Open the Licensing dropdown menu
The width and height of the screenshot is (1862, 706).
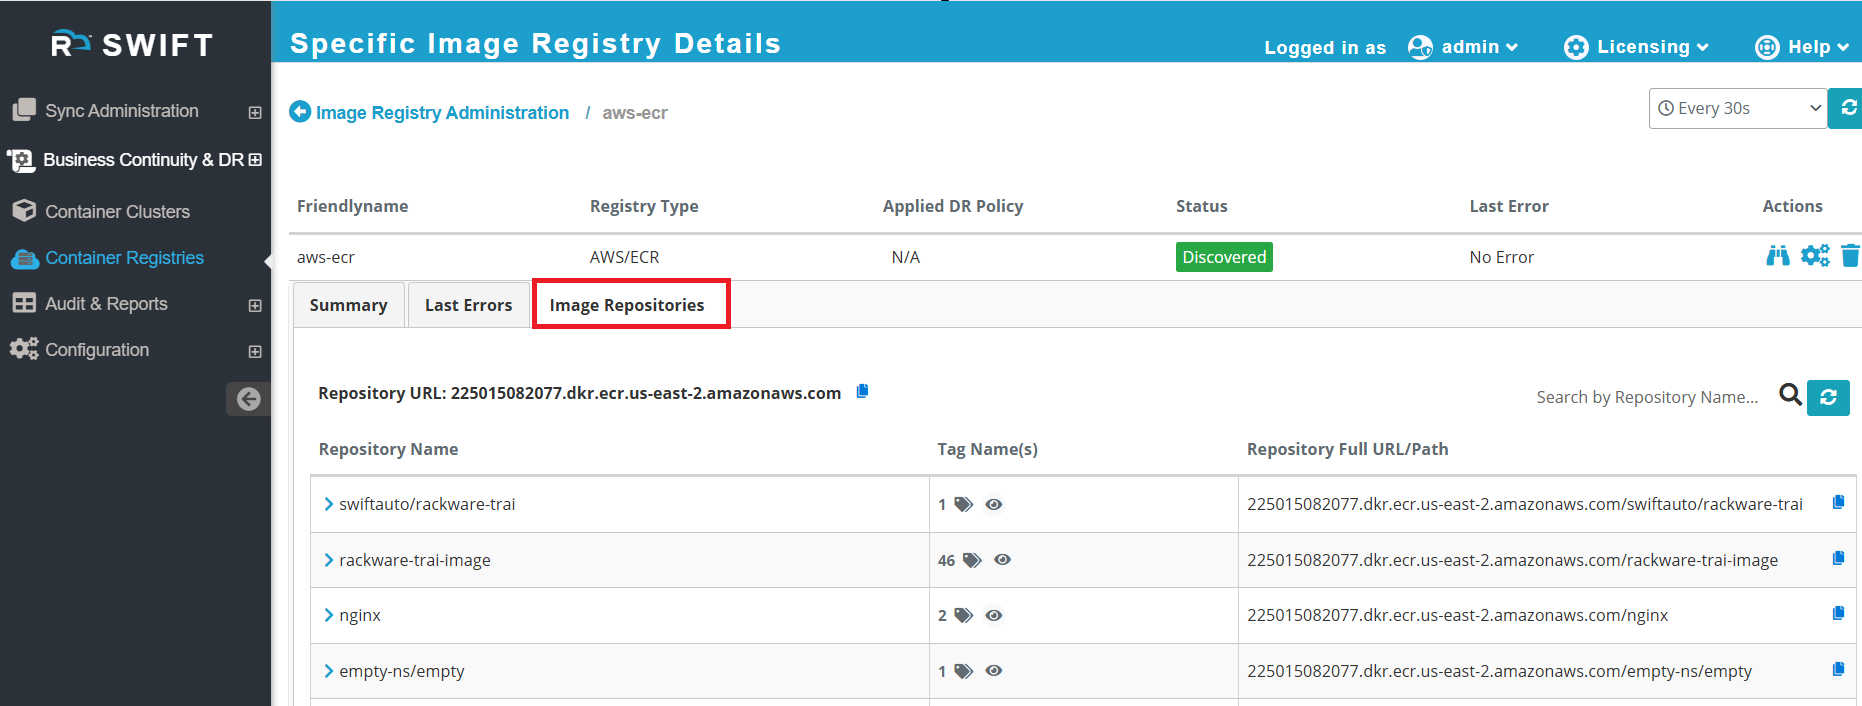[1637, 47]
